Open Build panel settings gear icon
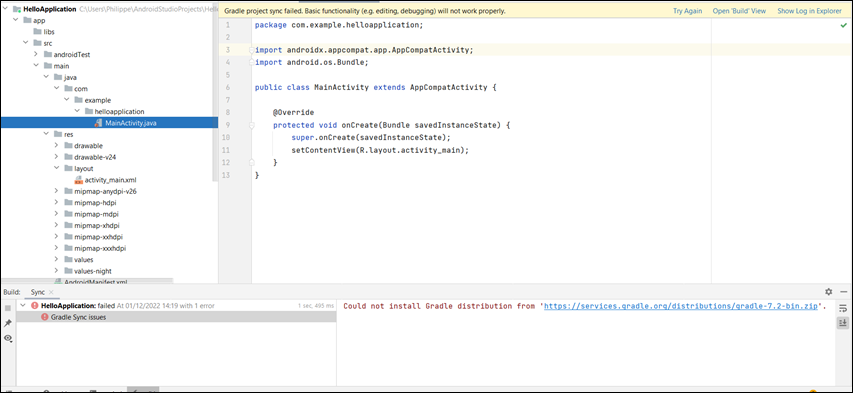Image resolution: width=853 pixels, height=393 pixels. pyautogui.click(x=829, y=292)
